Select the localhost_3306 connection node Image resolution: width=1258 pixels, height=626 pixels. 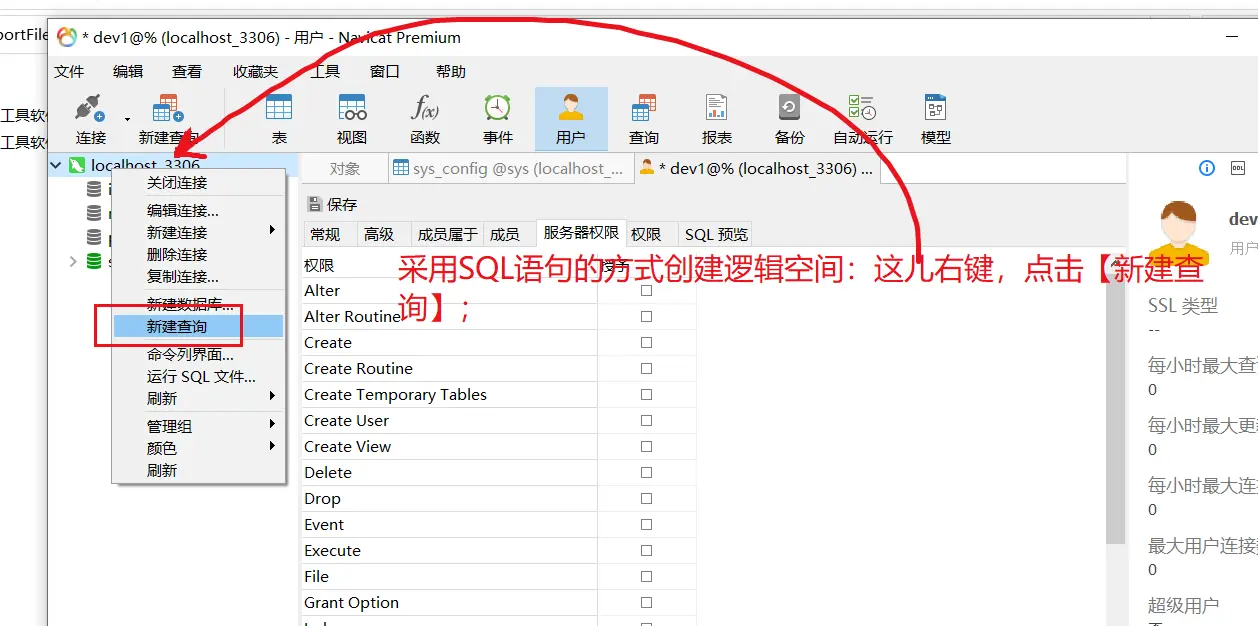[145, 165]
